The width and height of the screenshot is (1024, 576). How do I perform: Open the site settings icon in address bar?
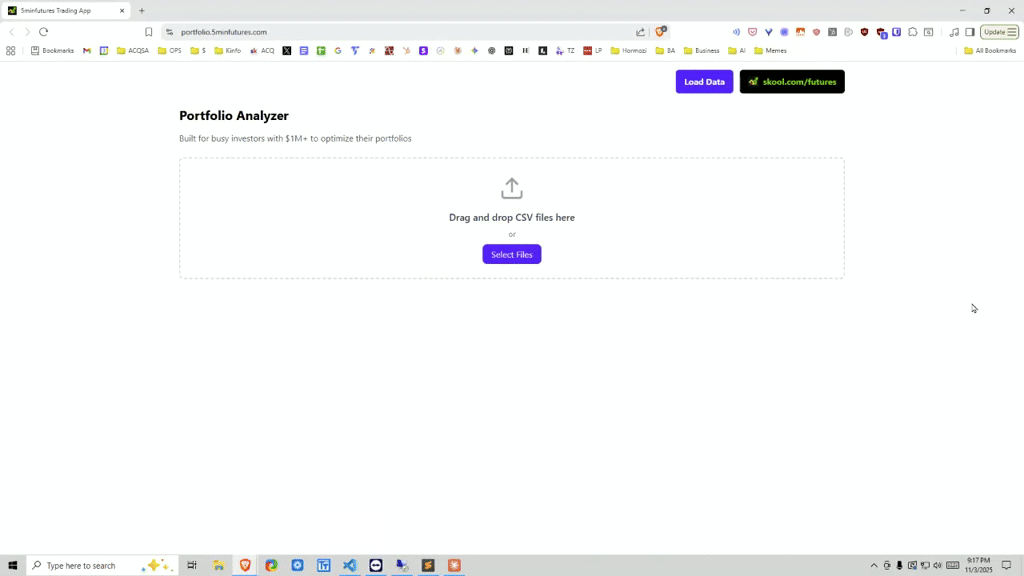tap(170, 31)
